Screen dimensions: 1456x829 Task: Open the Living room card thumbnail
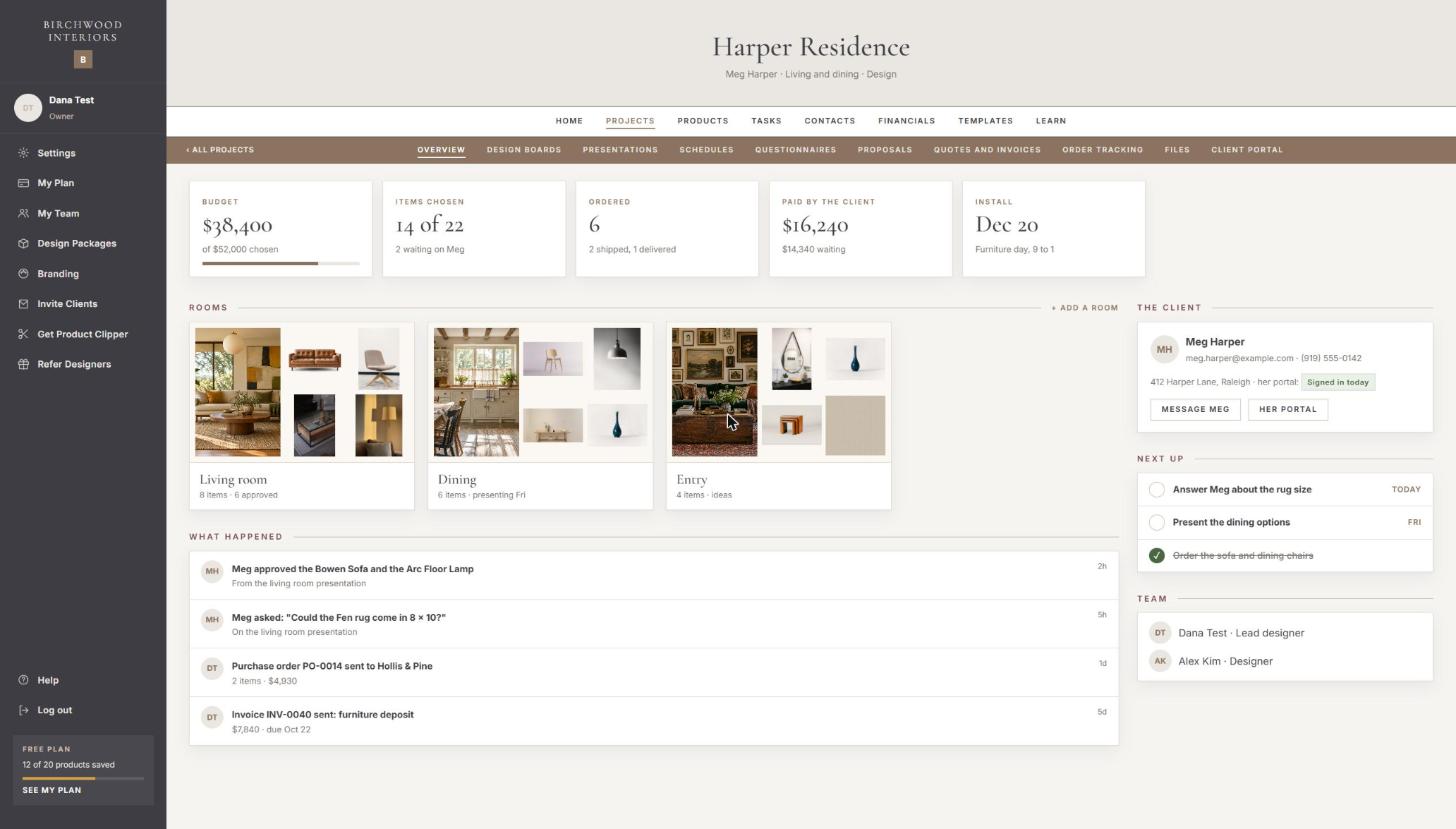pyautogui.click(x=301, y=392)
